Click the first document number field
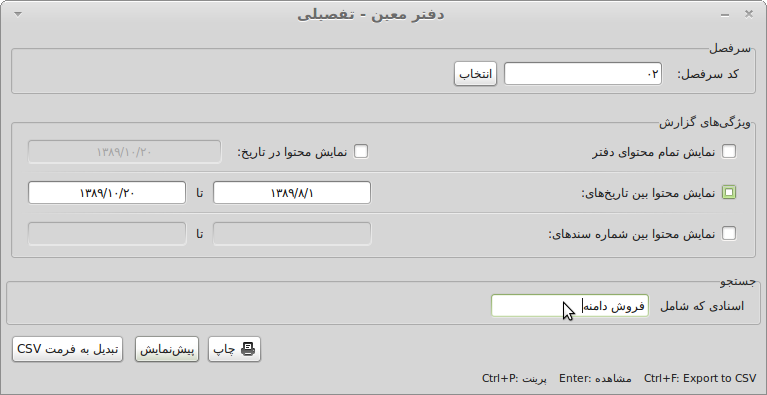 (x=292, y=234)
